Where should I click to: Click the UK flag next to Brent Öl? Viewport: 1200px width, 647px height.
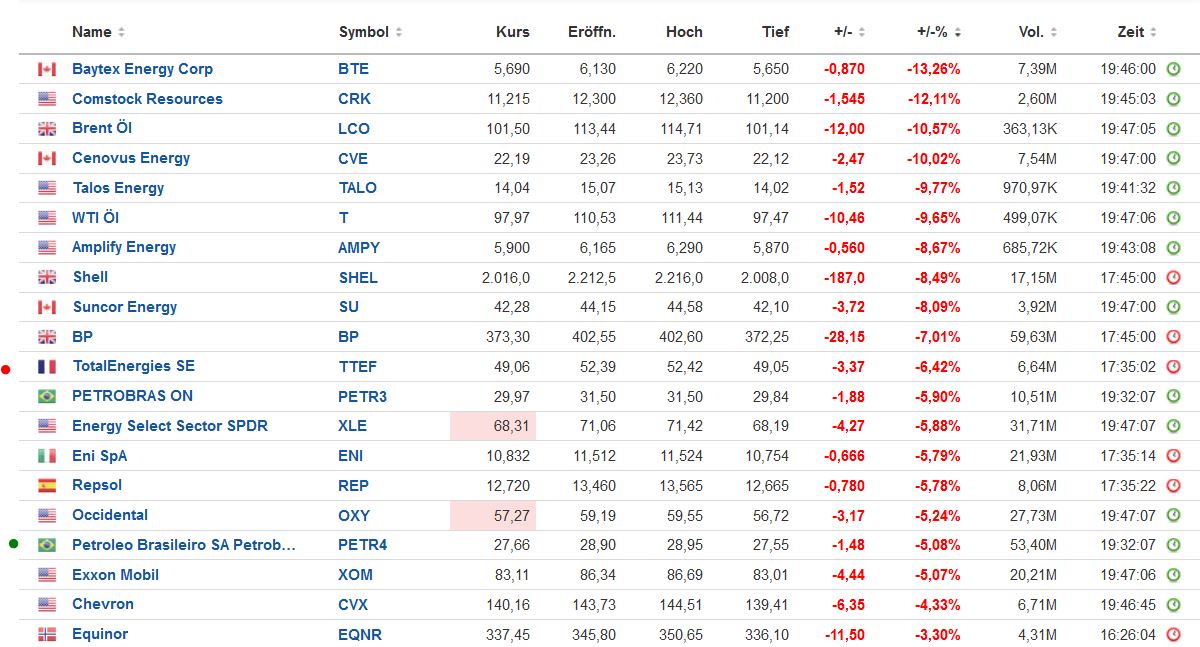tap(47, 129)
